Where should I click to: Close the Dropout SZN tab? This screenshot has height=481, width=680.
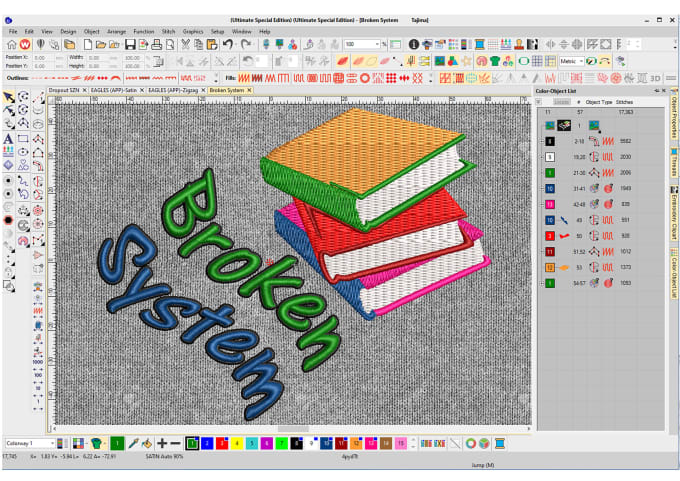[84, 90]
